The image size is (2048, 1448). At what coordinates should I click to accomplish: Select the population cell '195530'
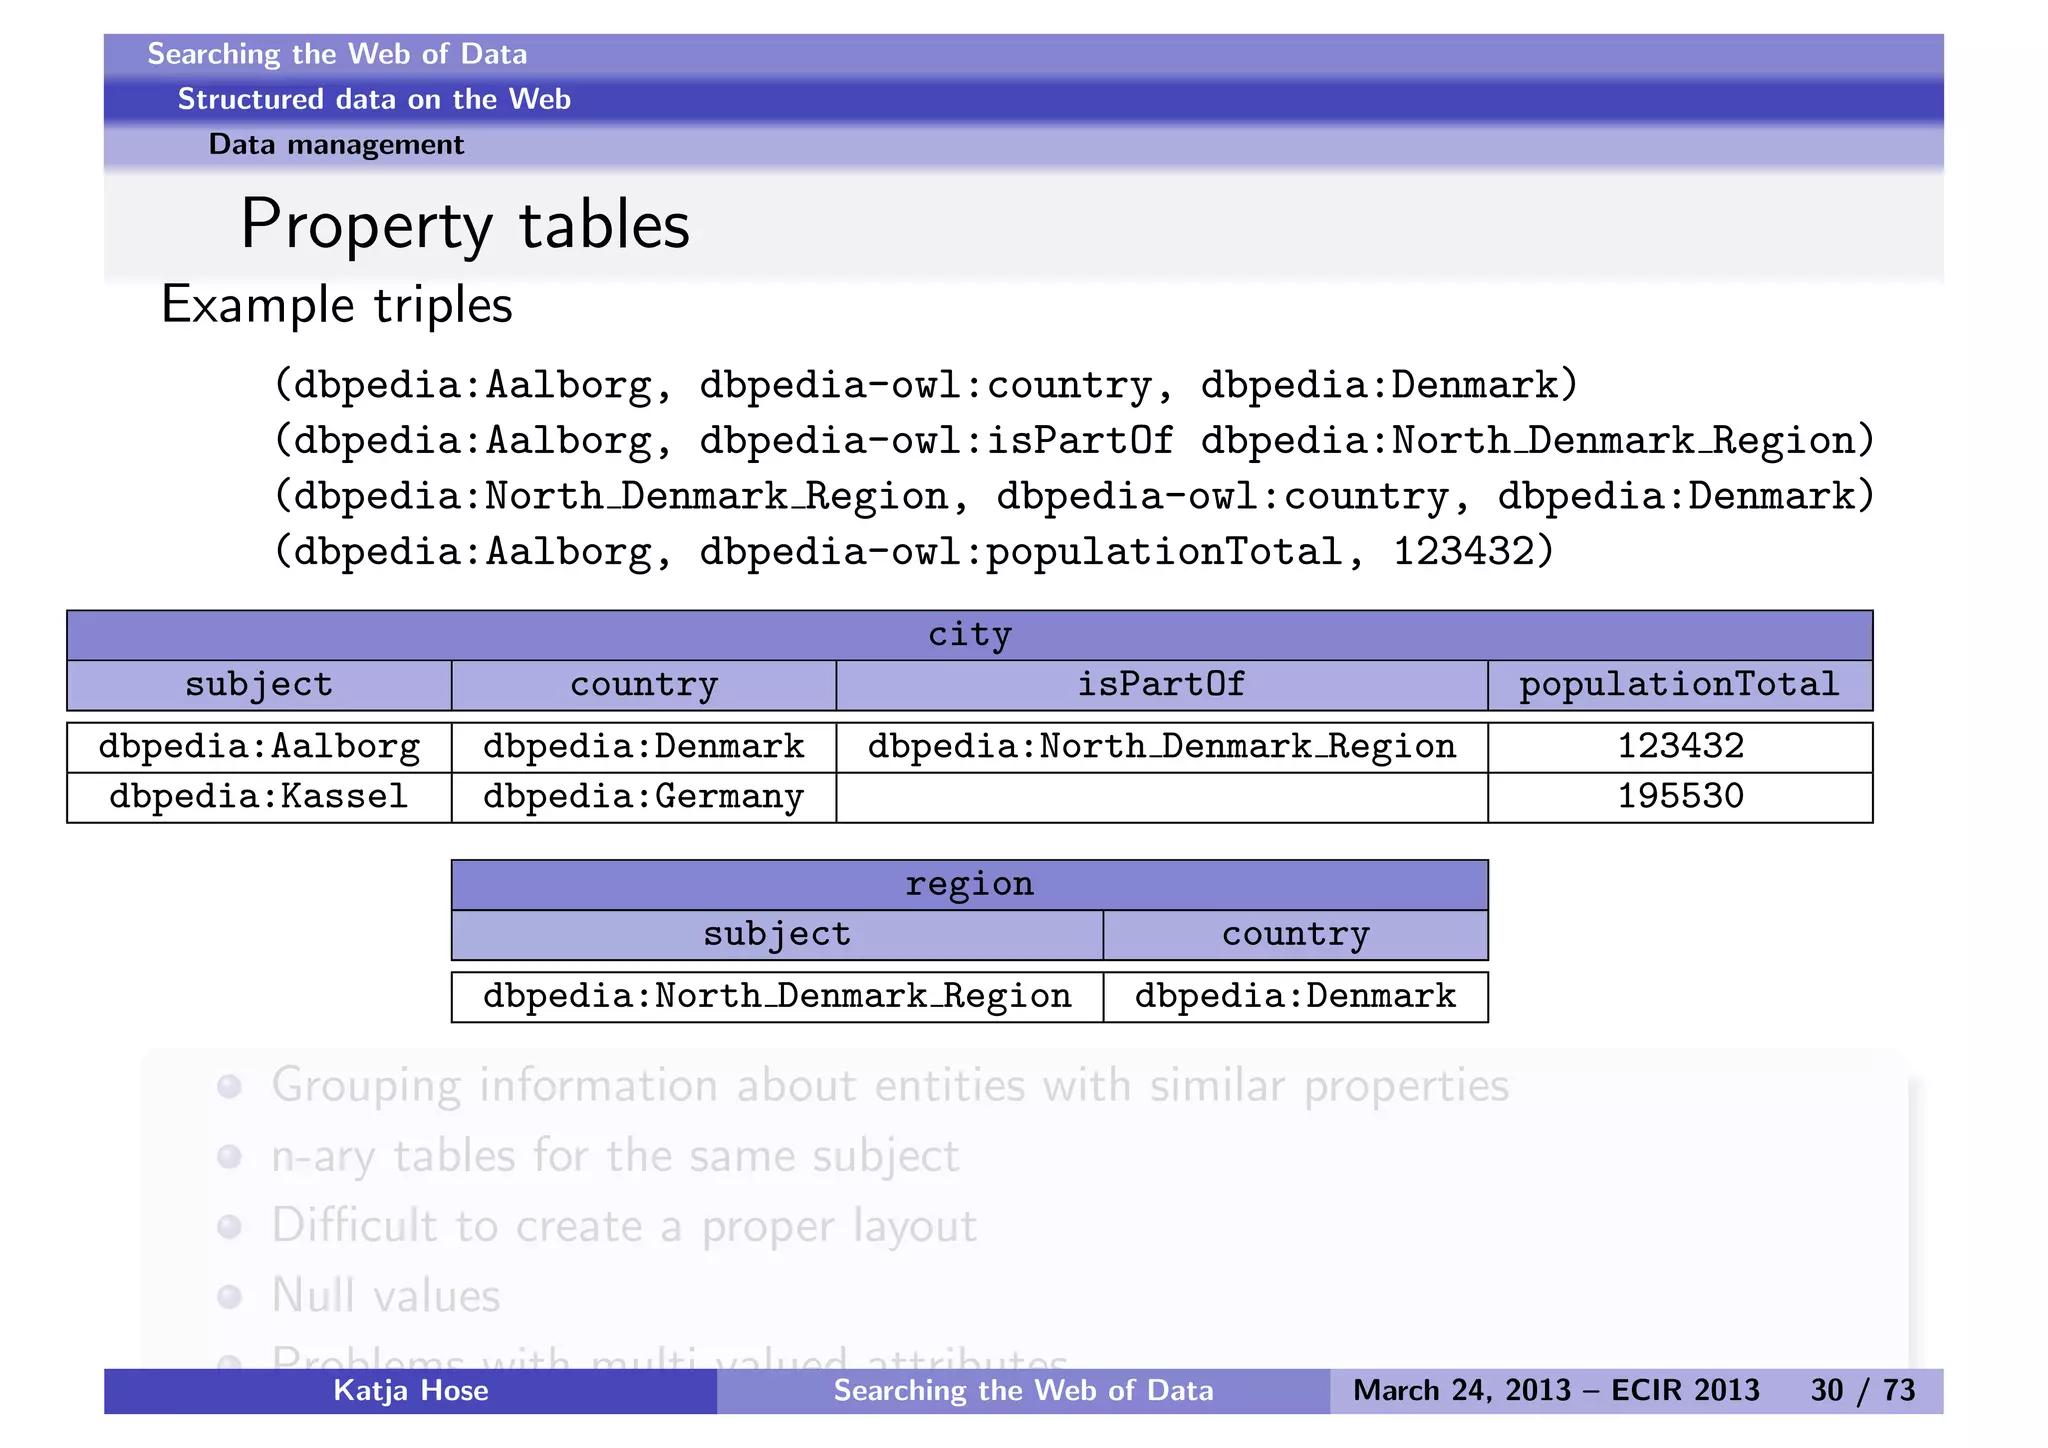pyautogui.click(x=1680, y=797)
